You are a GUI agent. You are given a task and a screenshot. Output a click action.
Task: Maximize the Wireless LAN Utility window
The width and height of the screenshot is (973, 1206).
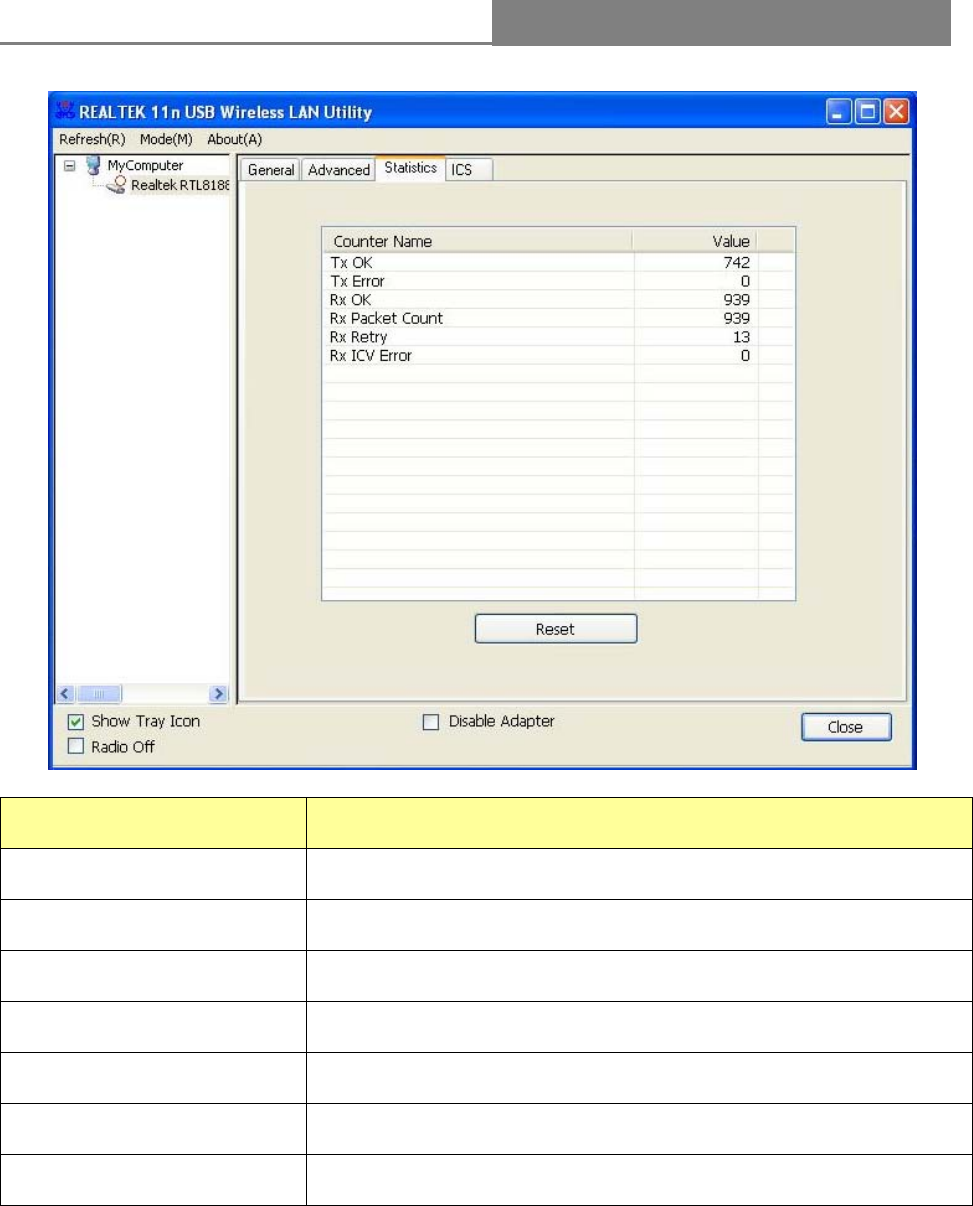click(x=867, y=112)
